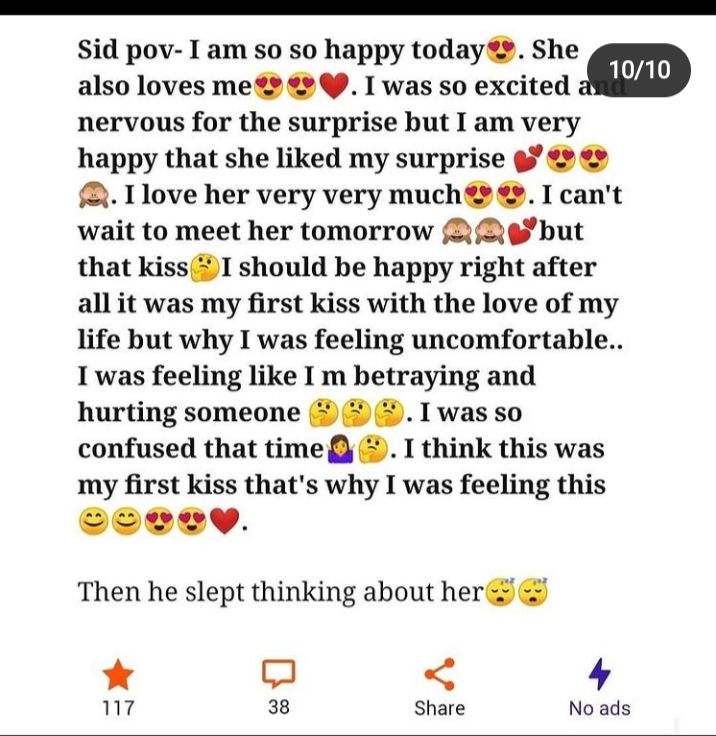Viewport: 716px width, 736px height.
Task: Tap the share arrow icon
Action: pos(439,674)
